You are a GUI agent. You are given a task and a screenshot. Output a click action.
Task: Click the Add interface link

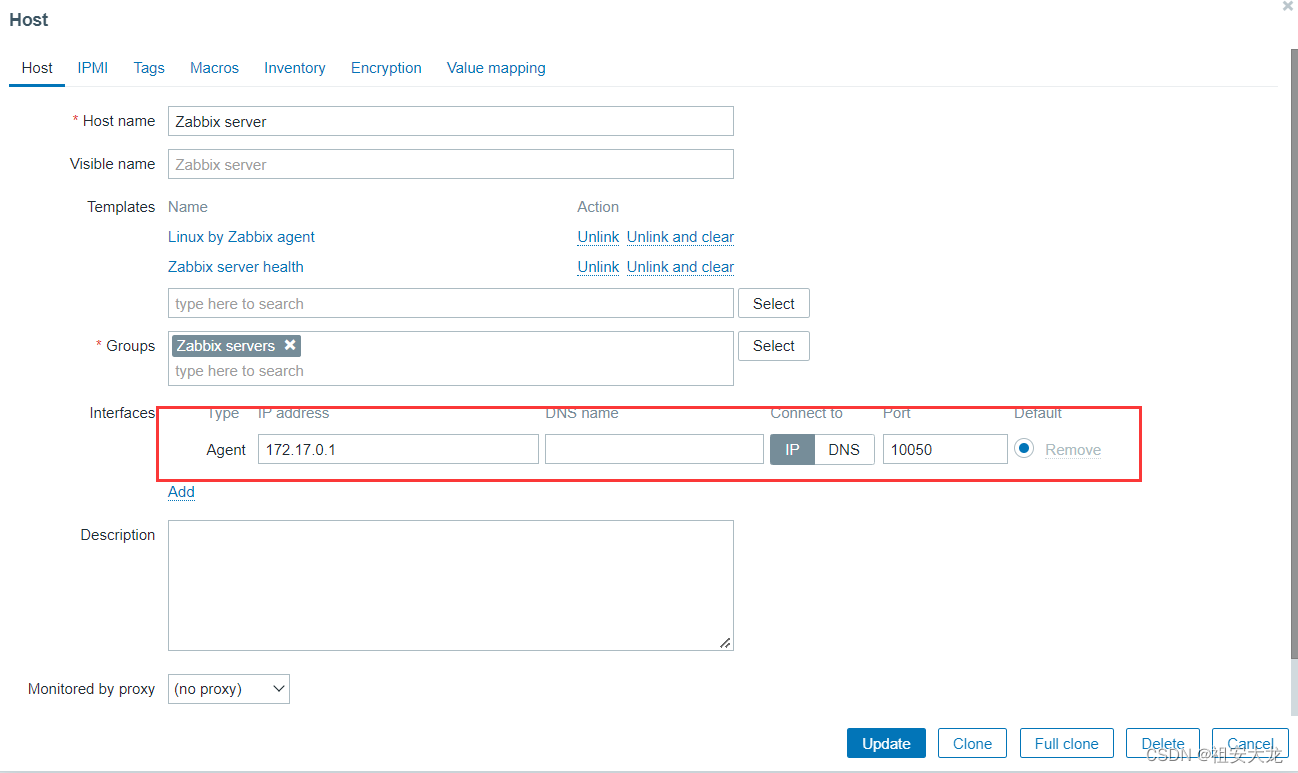pos(181,492)
